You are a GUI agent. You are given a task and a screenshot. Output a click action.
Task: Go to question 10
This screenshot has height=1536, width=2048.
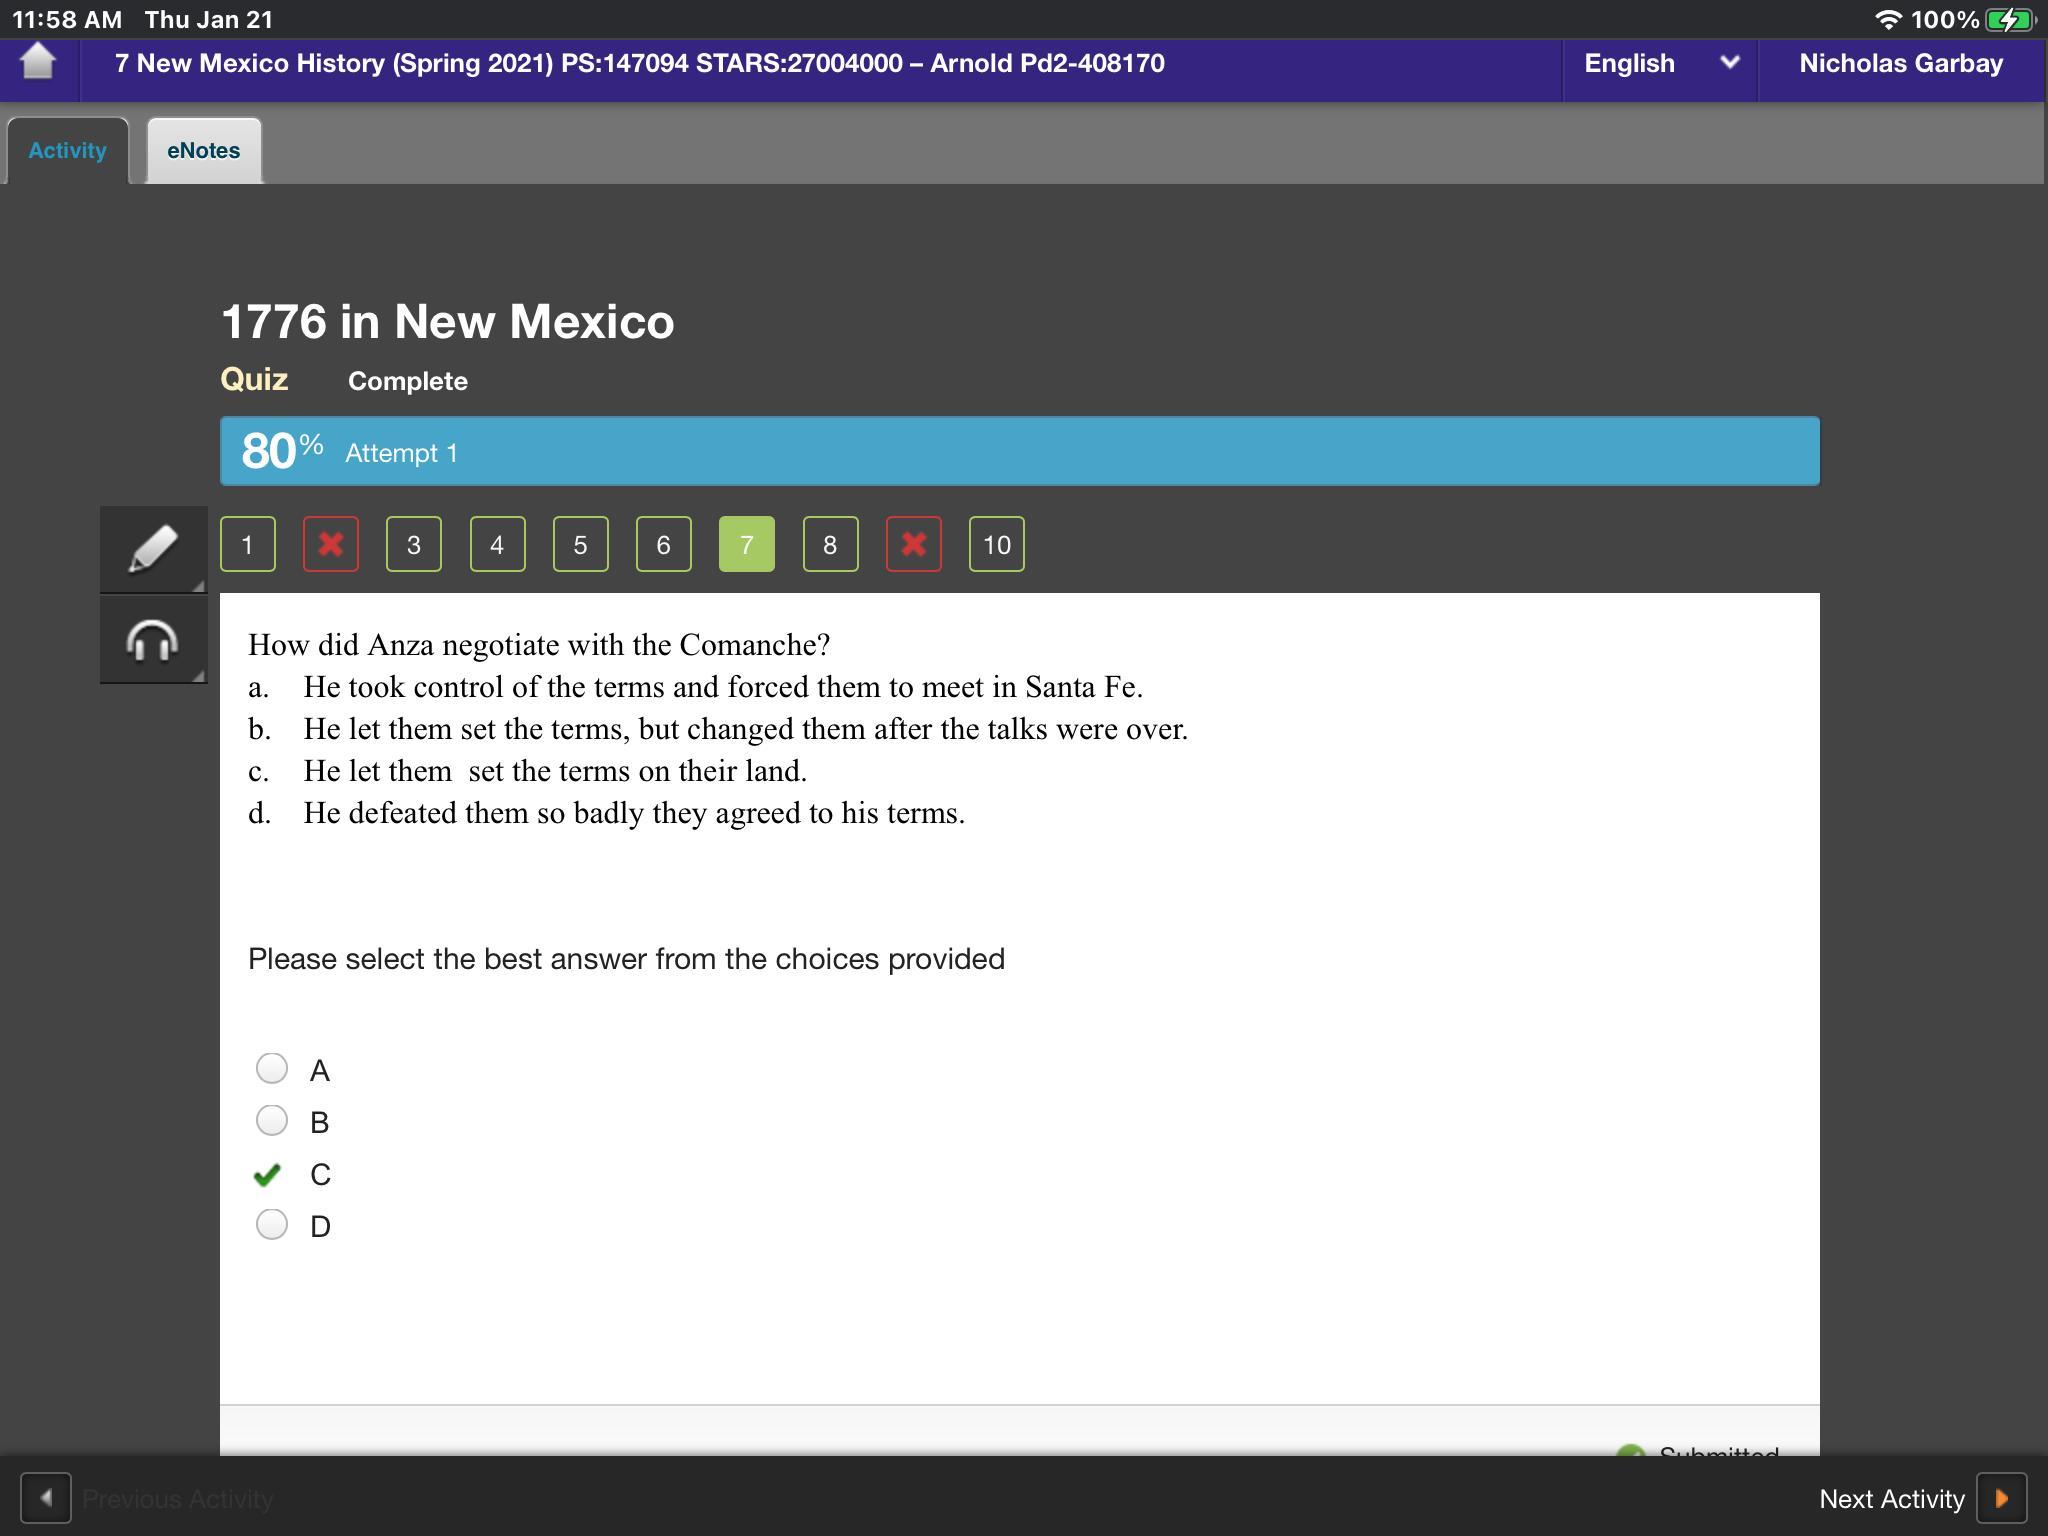pyautogui.click(x=996, y=544)
